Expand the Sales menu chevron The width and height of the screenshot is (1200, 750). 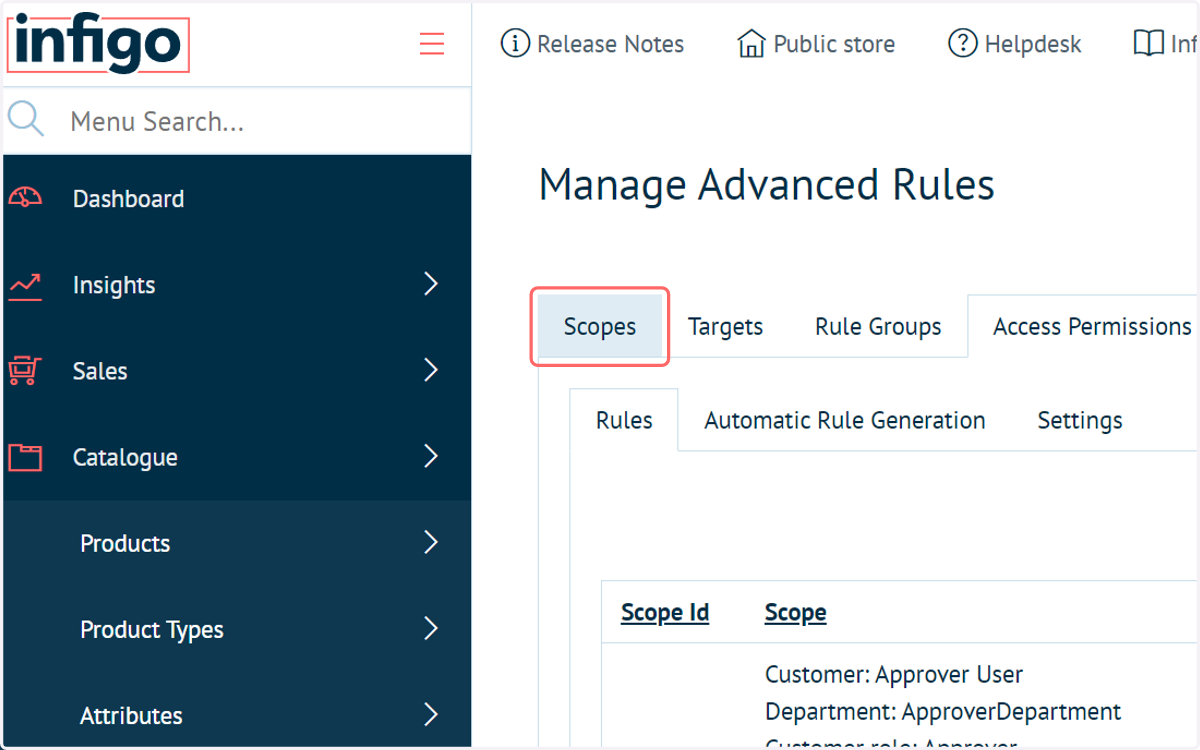click(431, 370)
